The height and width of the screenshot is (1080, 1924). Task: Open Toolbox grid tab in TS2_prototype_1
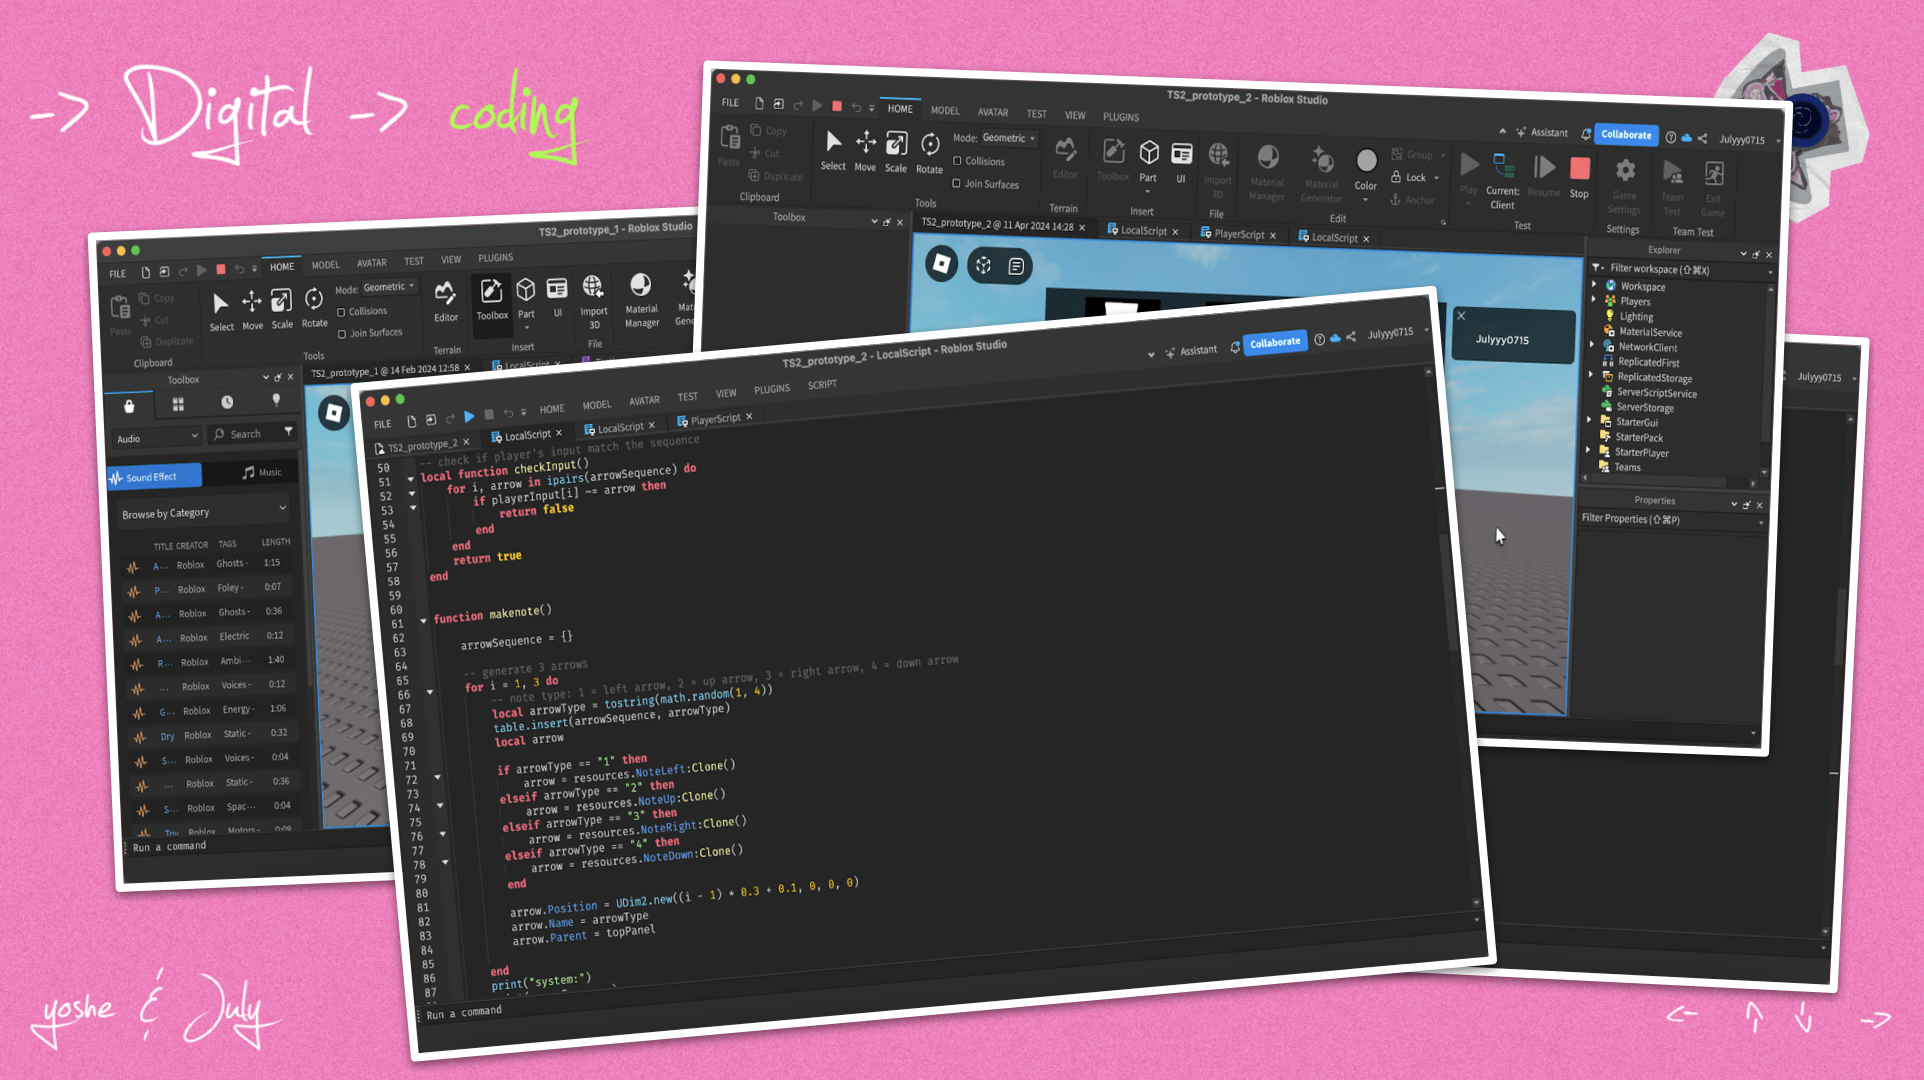click(x=178, y=404)
